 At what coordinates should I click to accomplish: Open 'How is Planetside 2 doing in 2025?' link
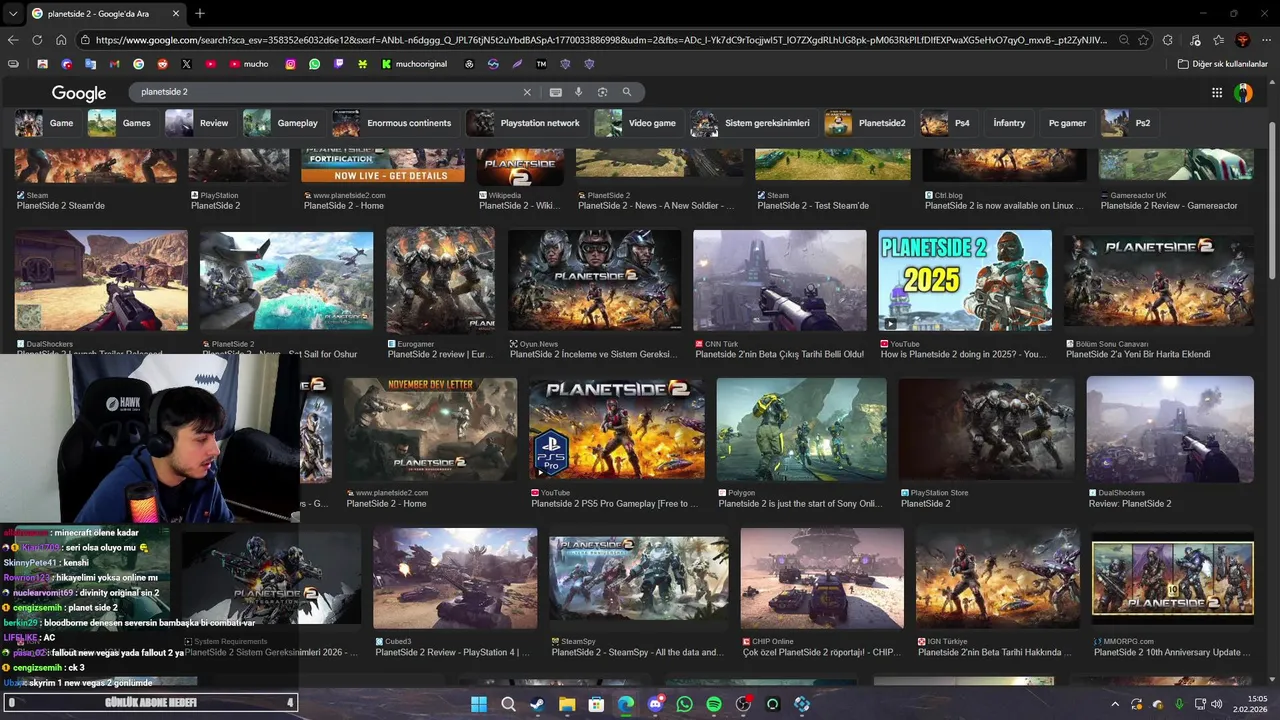(963, 354)
